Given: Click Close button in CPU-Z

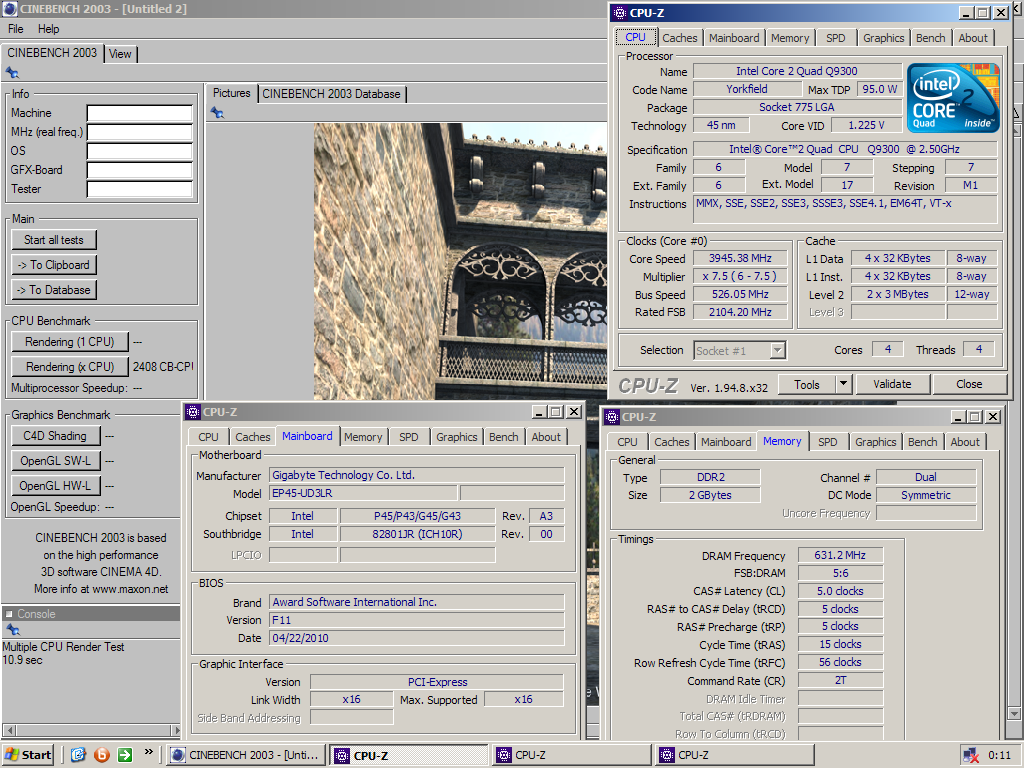Looking at the screenshot, I should 969,384.
